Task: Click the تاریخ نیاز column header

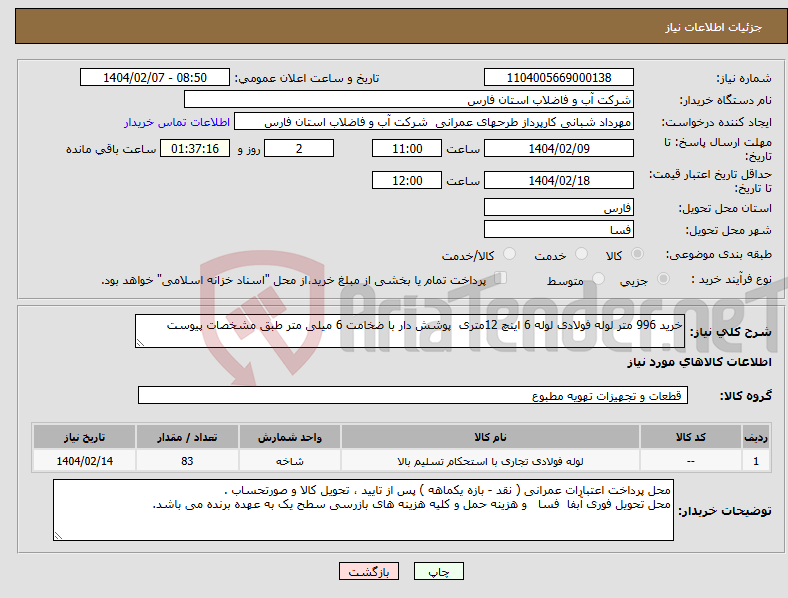Action: [x=84, y=437]
